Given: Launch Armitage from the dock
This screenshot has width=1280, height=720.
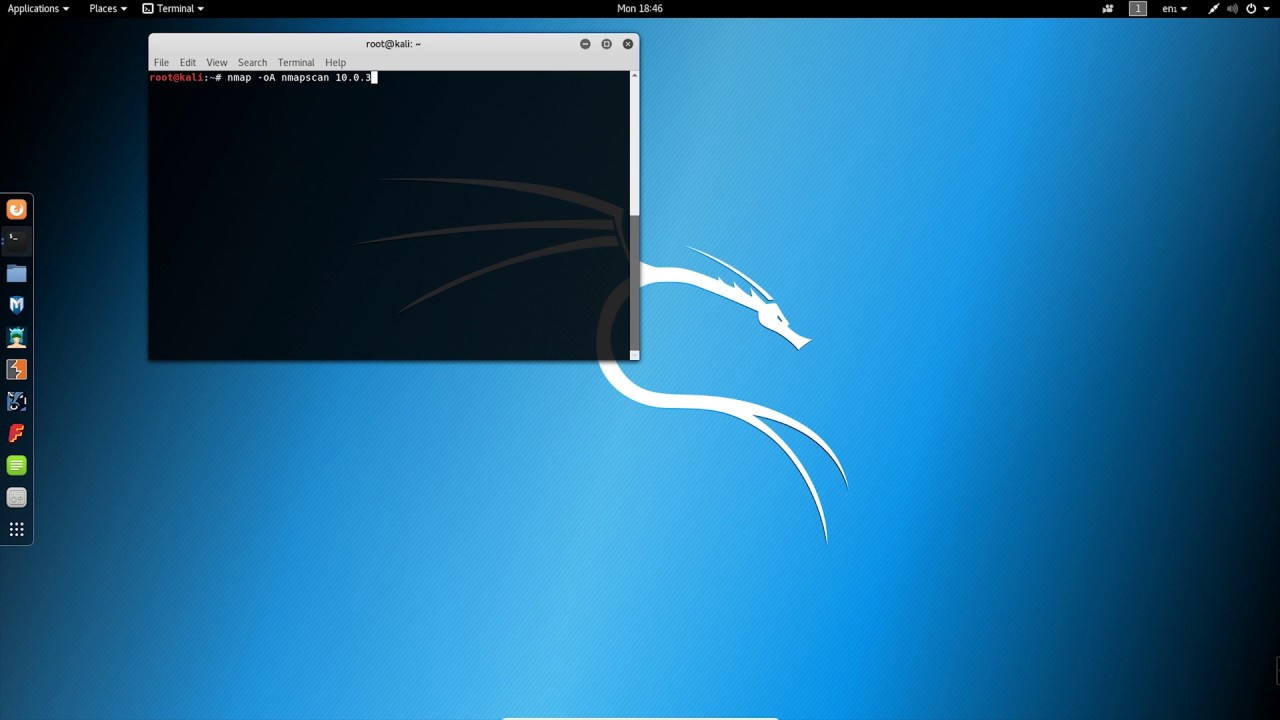Looking at the screenshot, I should (x=16, y=337).
